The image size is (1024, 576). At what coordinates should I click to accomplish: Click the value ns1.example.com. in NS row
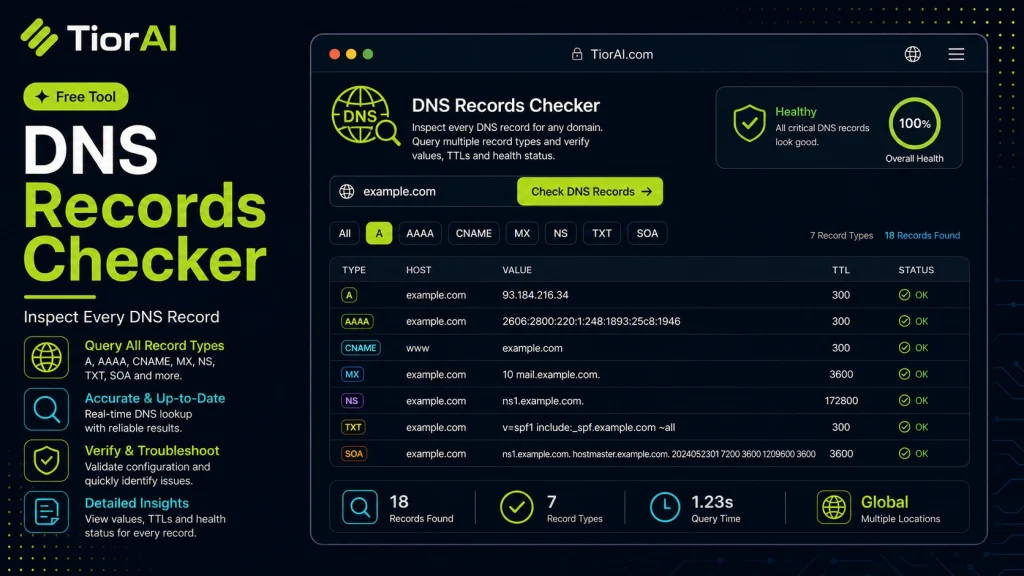tap(543, 401)
